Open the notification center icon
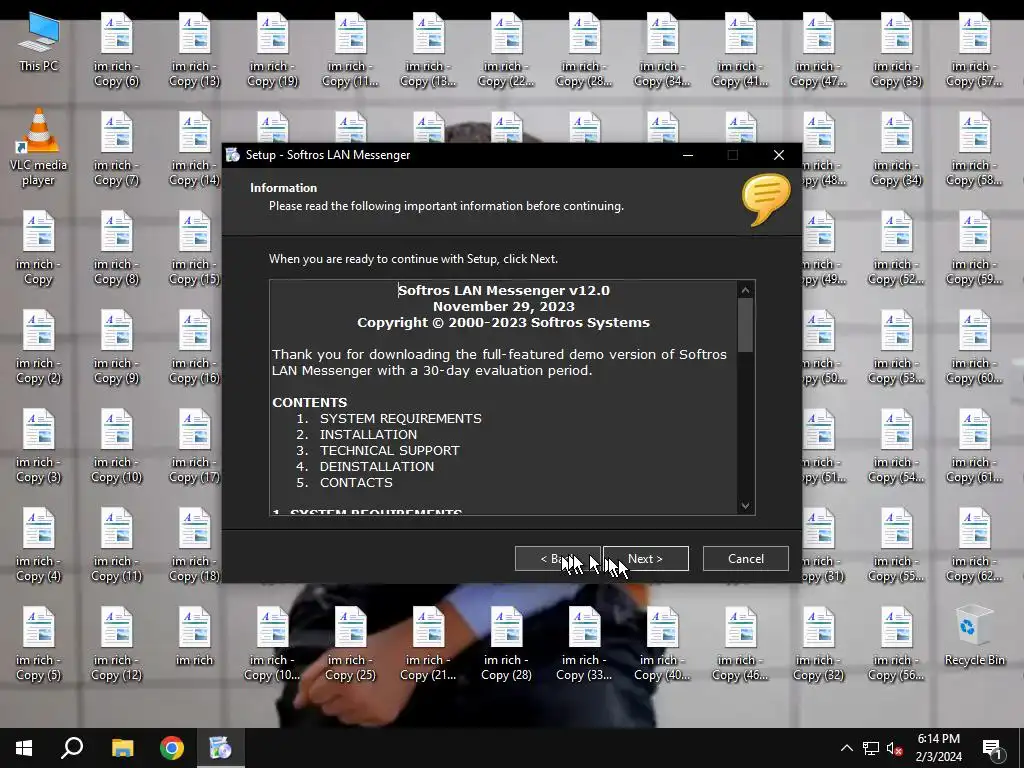Screen dimensions: 1024x768 pos(993,748)
